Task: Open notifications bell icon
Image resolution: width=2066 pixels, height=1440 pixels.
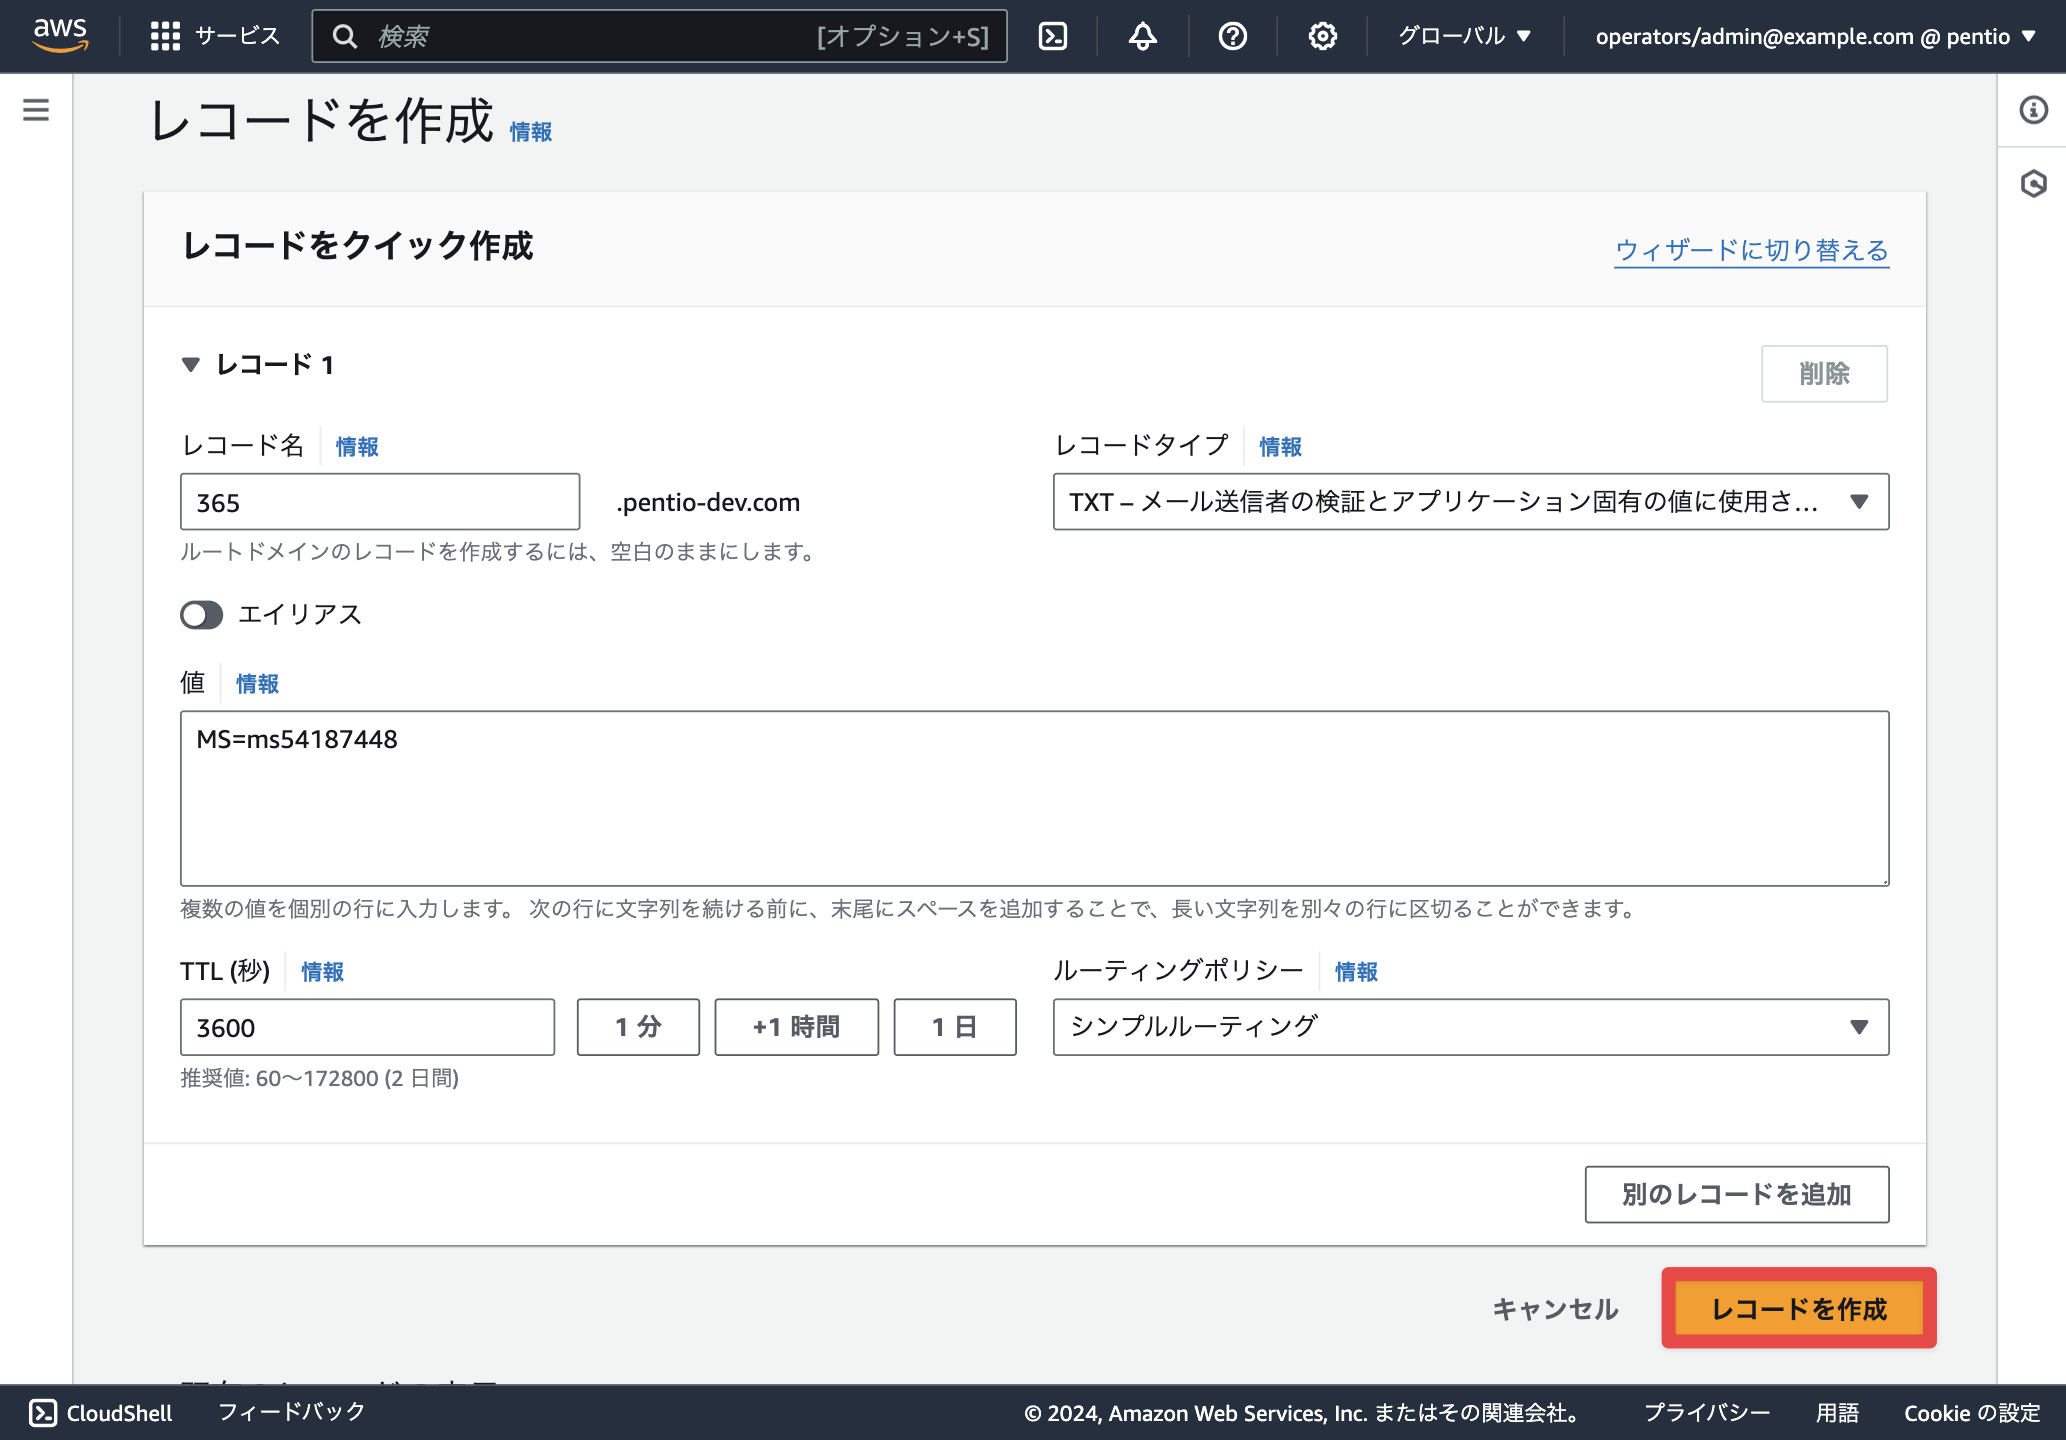Action: [1143, 36]
